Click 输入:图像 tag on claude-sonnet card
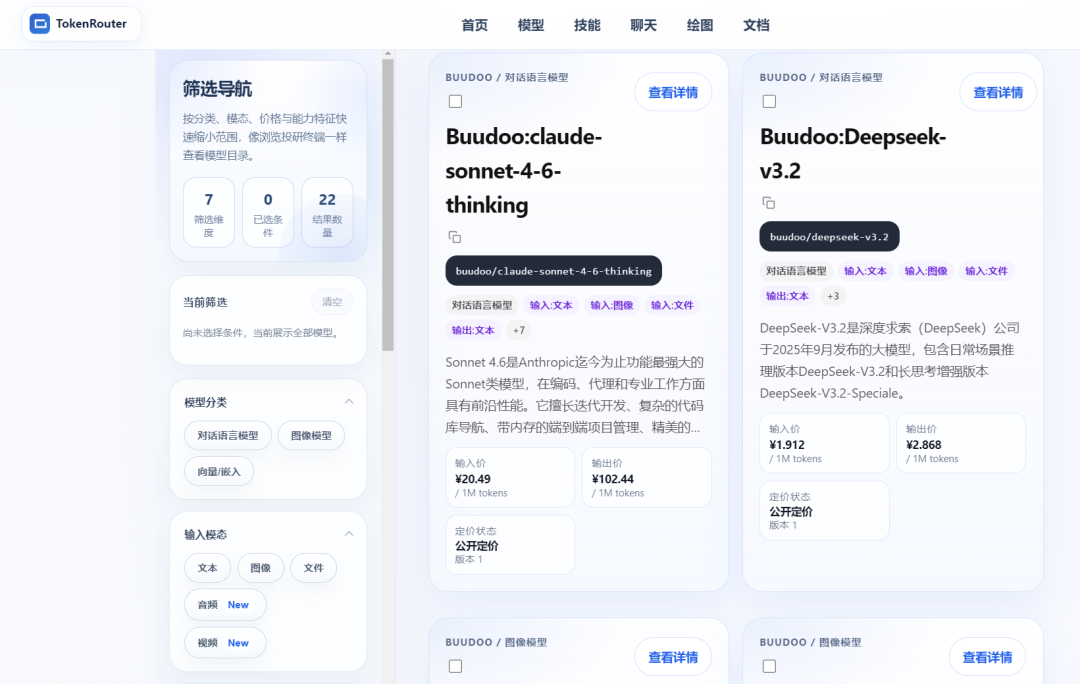The image size is (1080, 684). [x=612, y=305]
